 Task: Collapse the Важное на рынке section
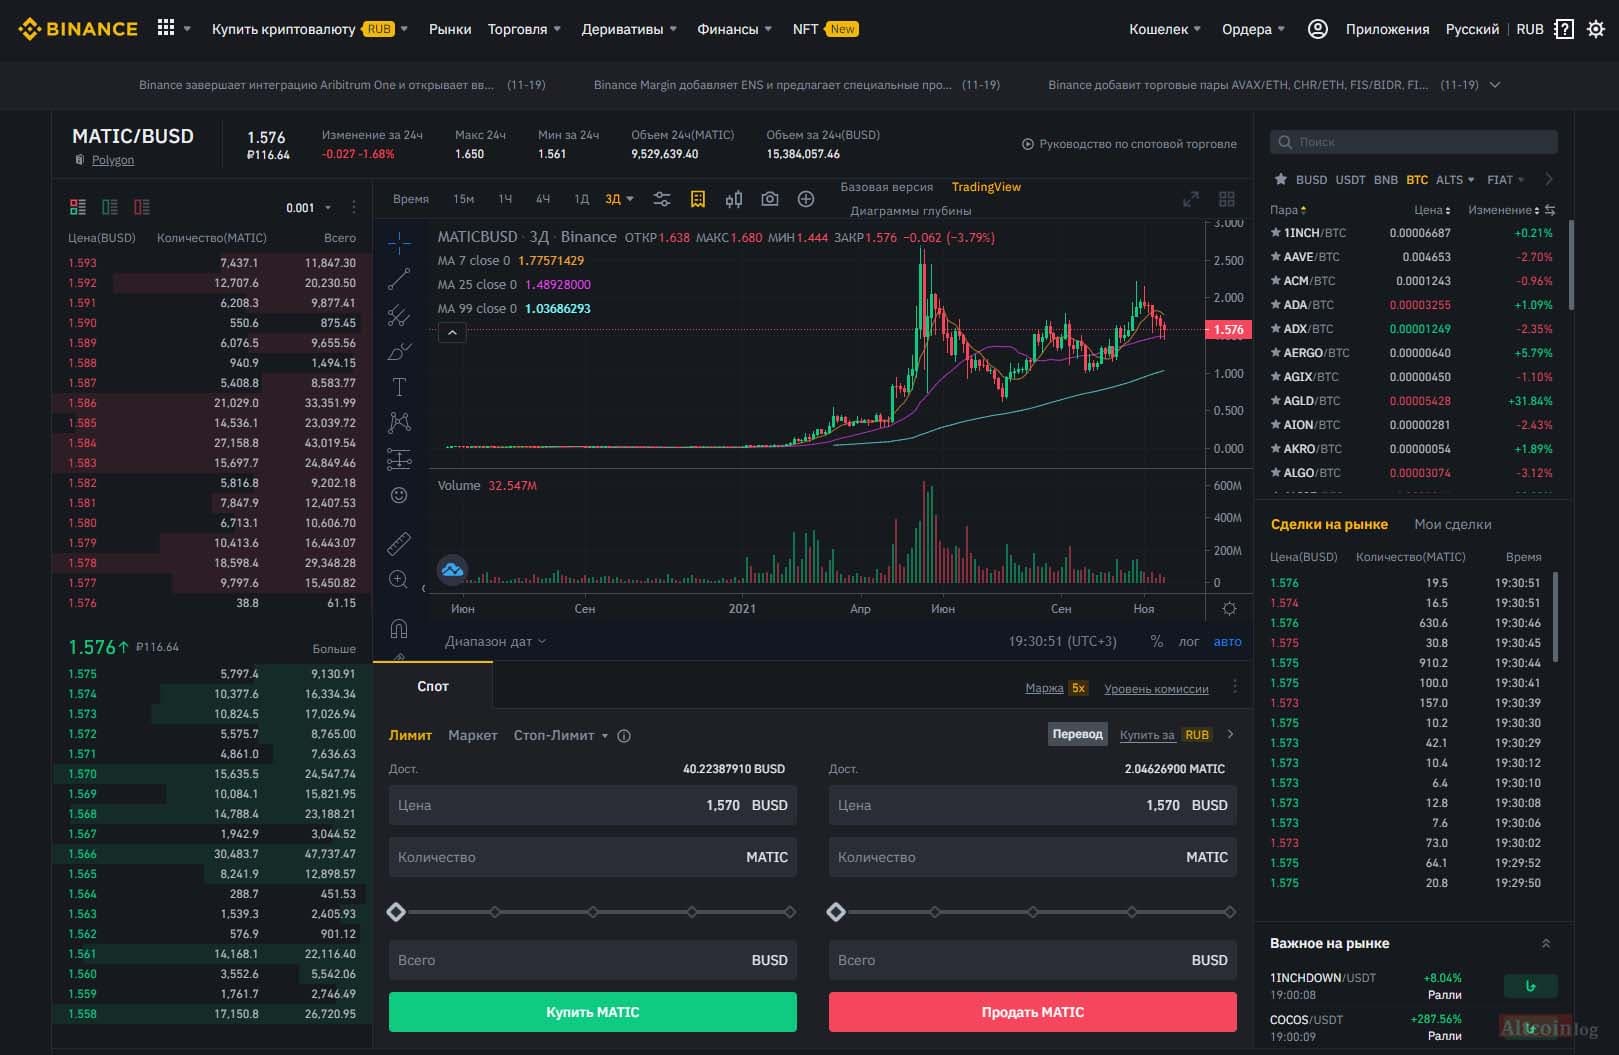(x=1546, y=943)
